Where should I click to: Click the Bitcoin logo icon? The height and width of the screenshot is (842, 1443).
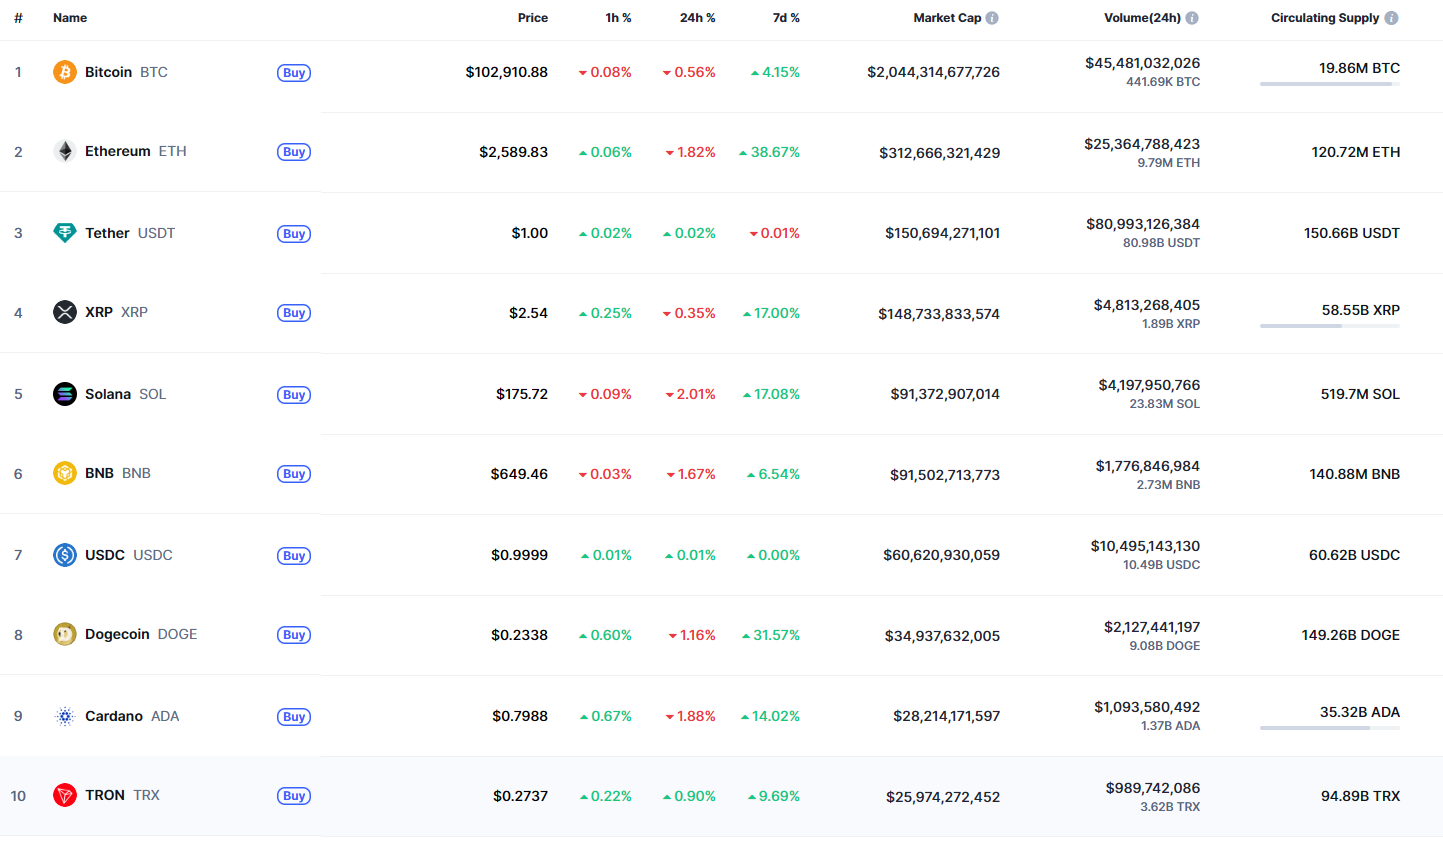click(65, 72)
